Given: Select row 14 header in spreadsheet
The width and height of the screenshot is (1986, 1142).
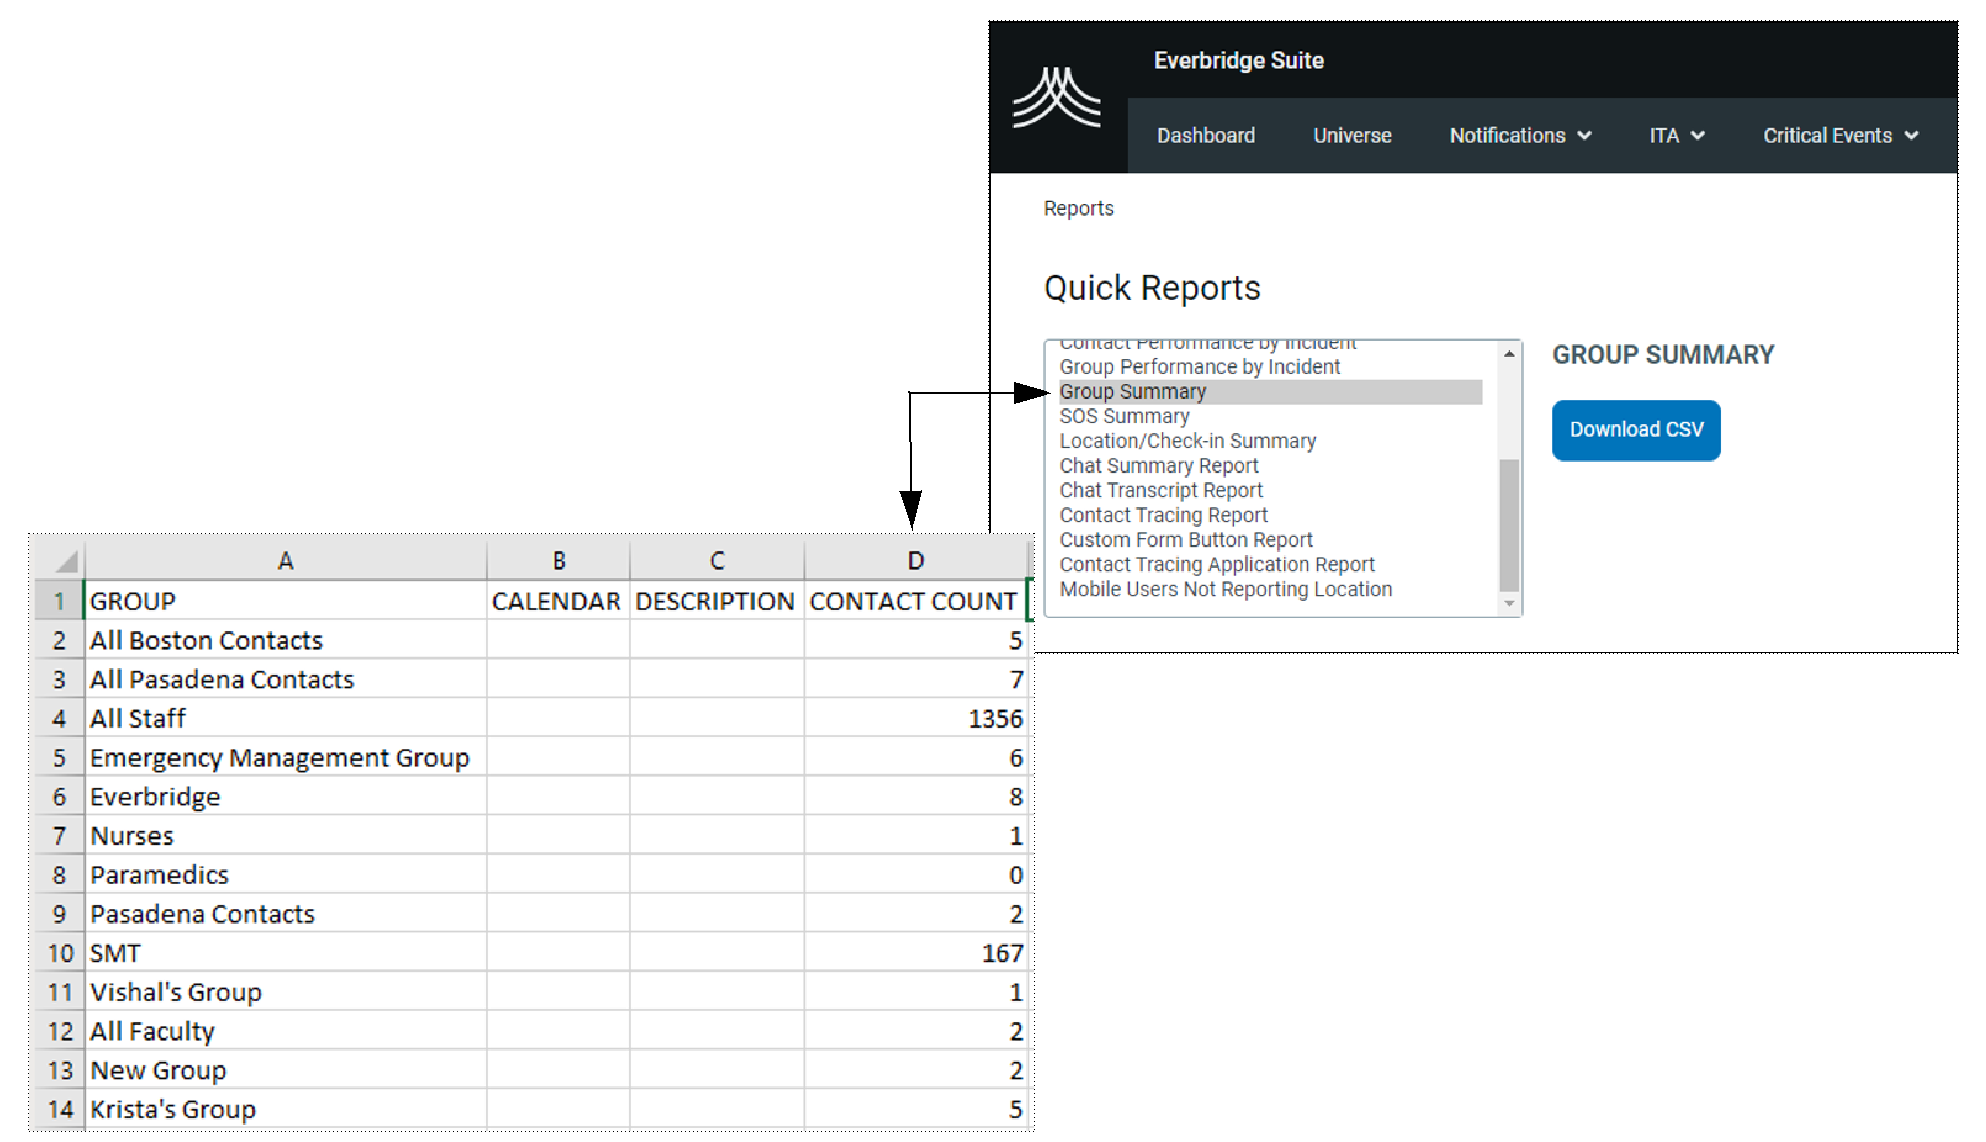Looking at the screenshot, I should (59, 1109).
